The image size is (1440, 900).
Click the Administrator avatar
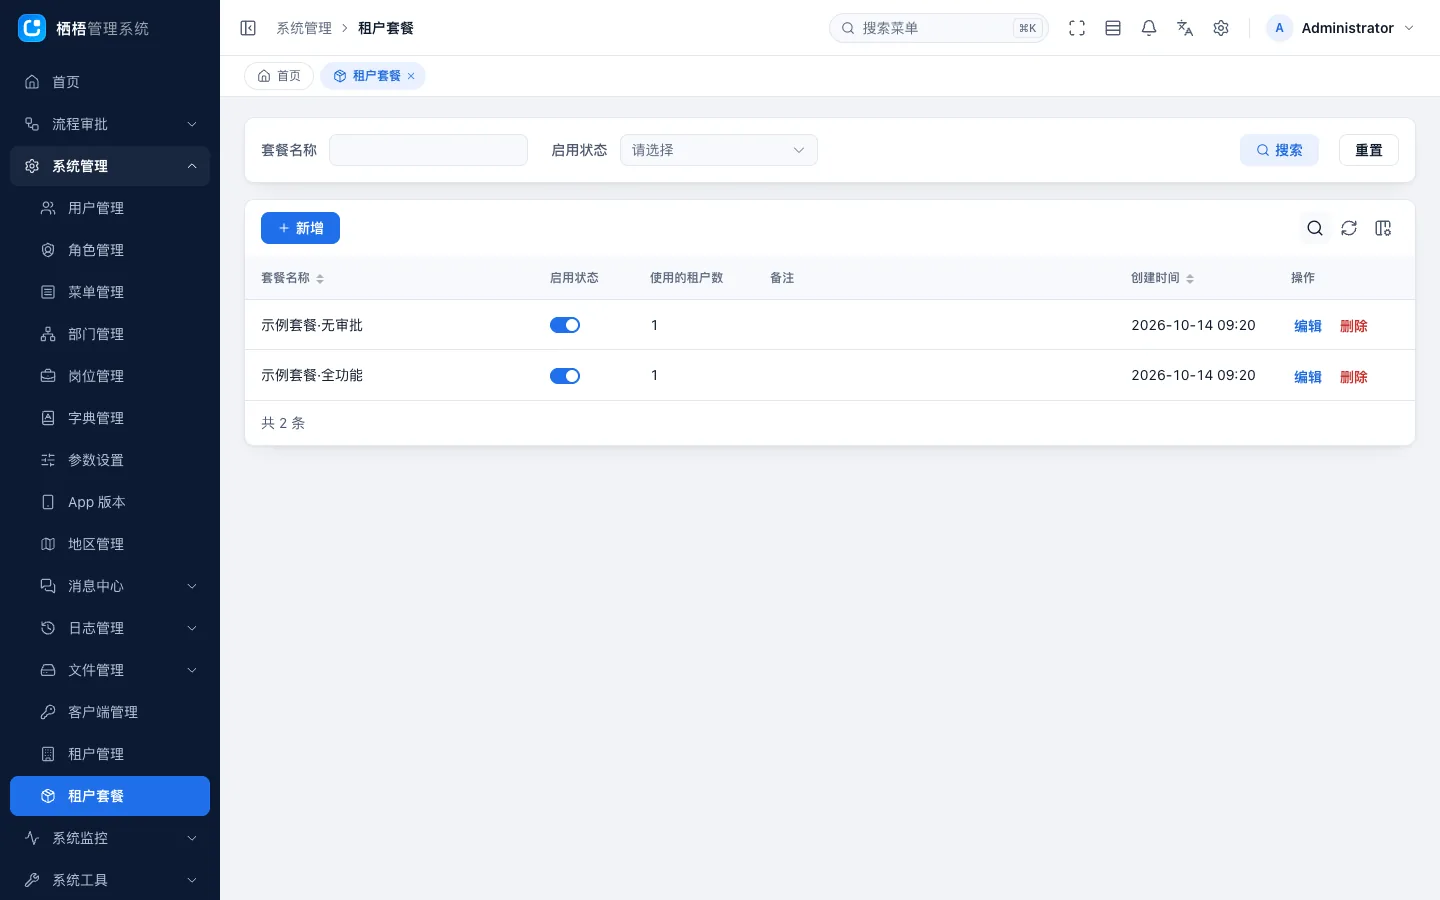click(x=1279, y=28)
